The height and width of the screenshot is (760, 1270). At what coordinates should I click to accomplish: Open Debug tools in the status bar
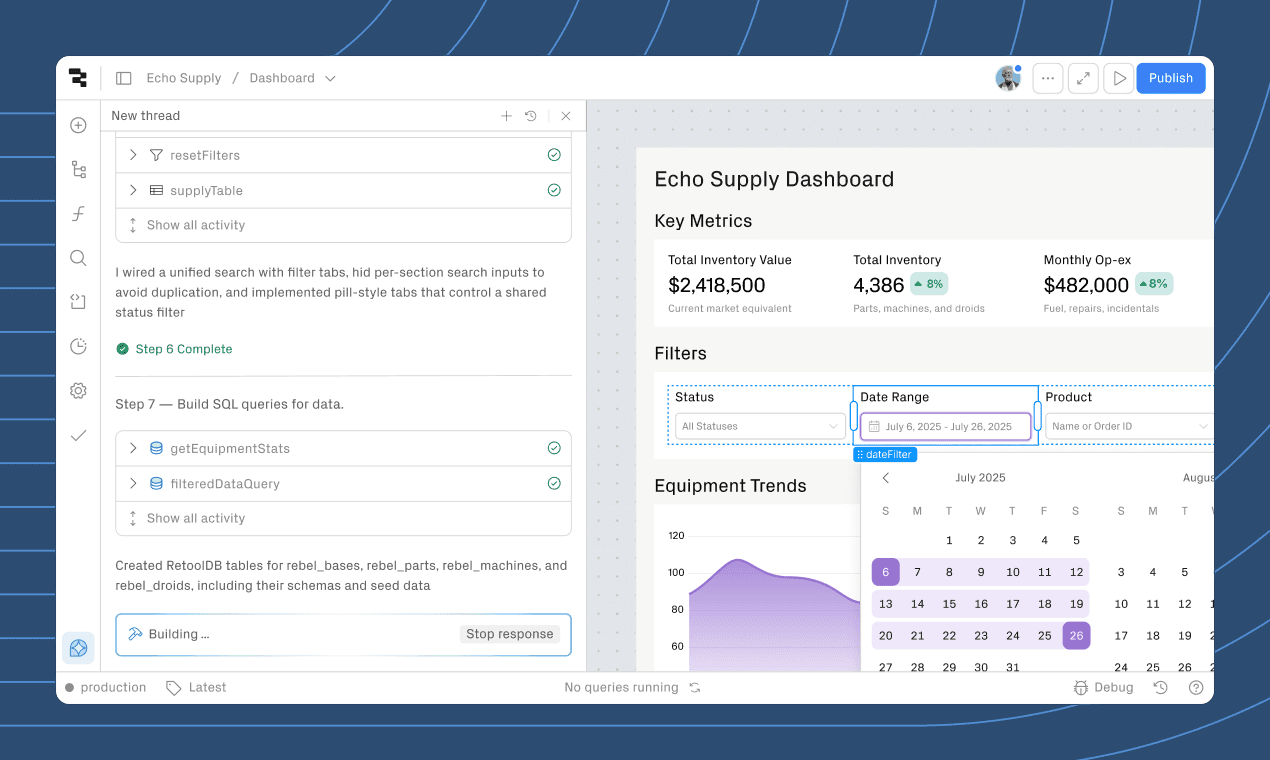tap(1103, 687)
